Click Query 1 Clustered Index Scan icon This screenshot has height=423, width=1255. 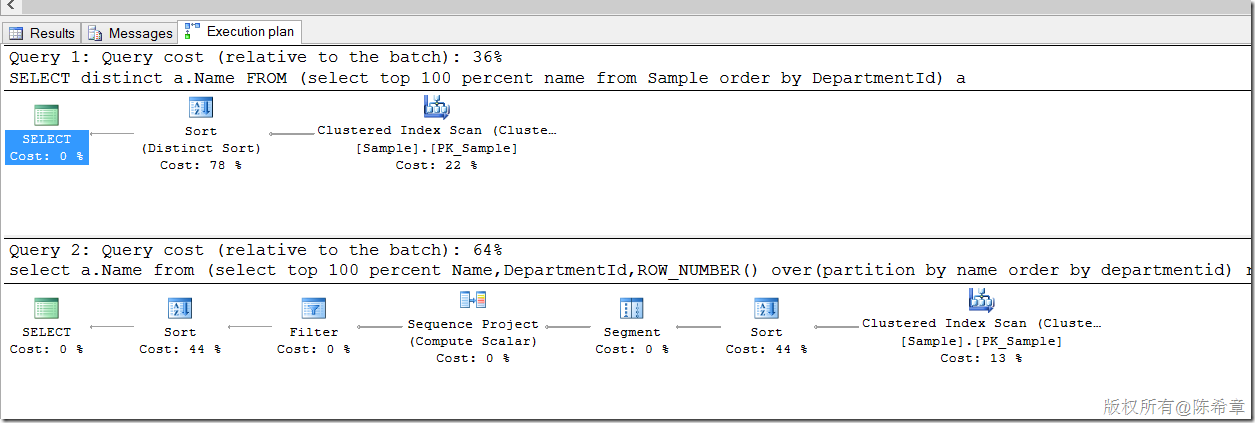coord(436,107)
